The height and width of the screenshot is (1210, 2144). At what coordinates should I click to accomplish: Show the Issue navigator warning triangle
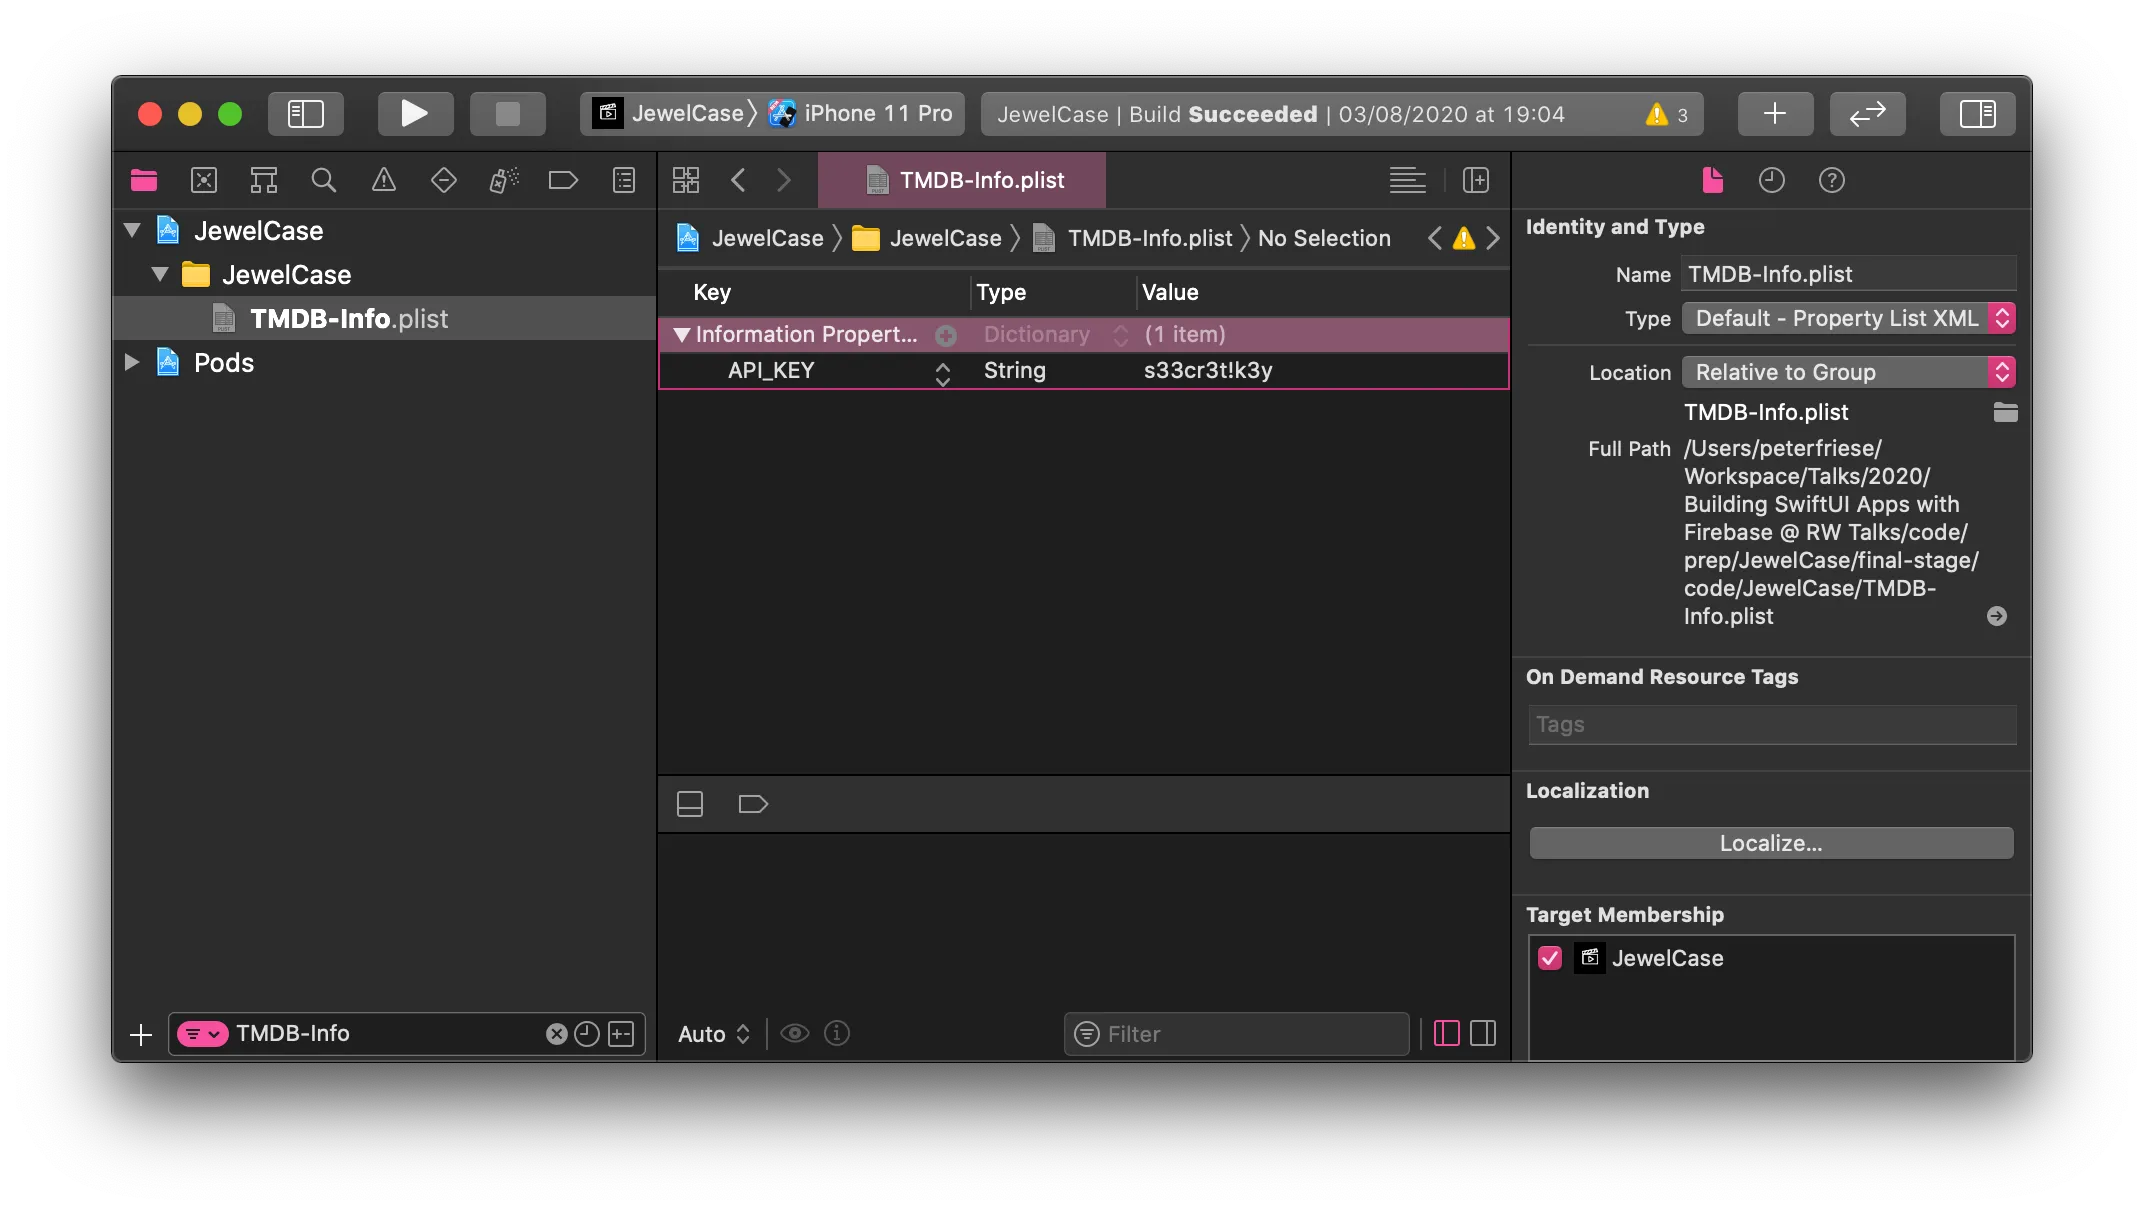(x=384, y=180)
